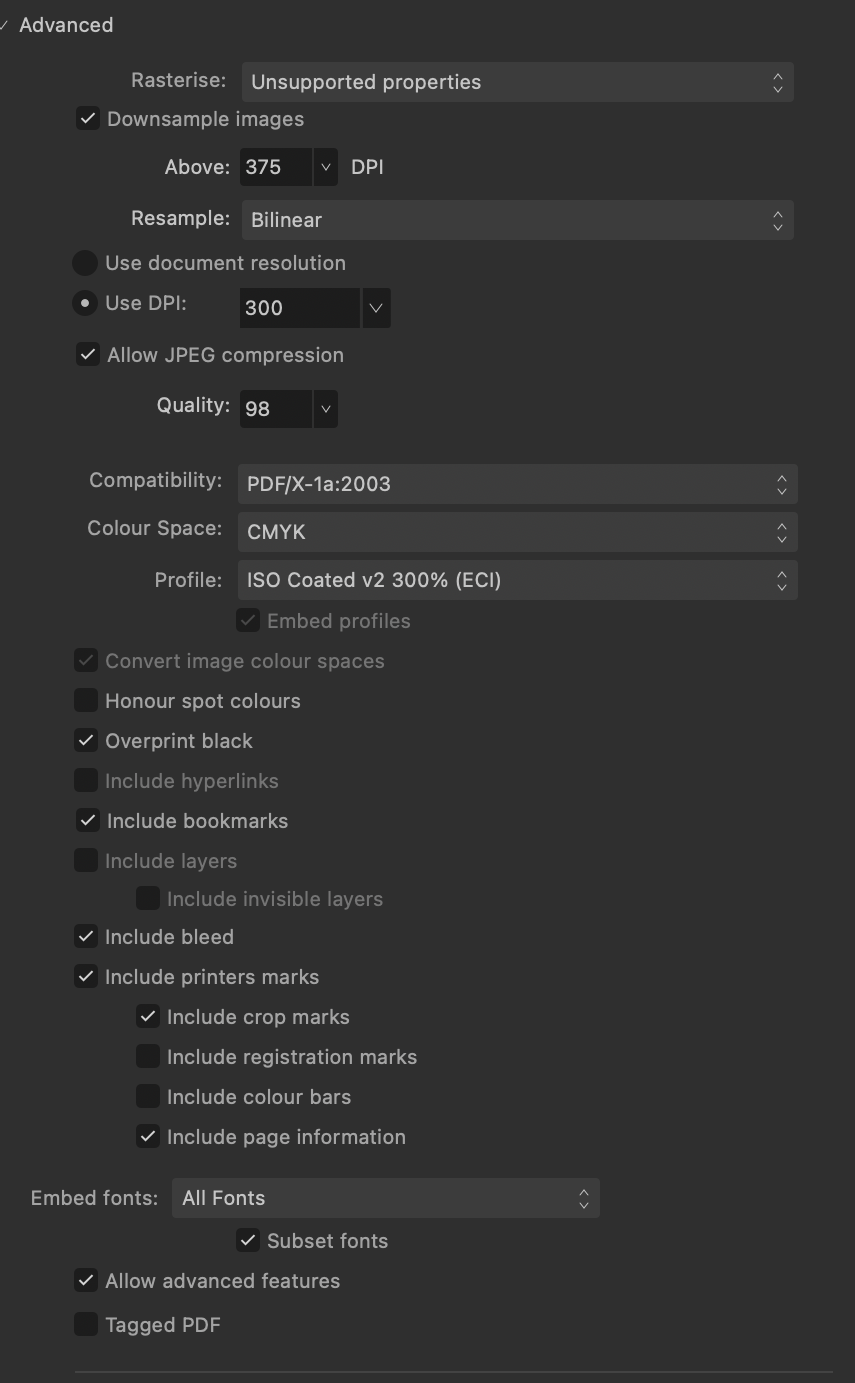The image size is (855, 1383).
Task: Open the Embed fonts All Fonts dropdown
Action: 386,1198
